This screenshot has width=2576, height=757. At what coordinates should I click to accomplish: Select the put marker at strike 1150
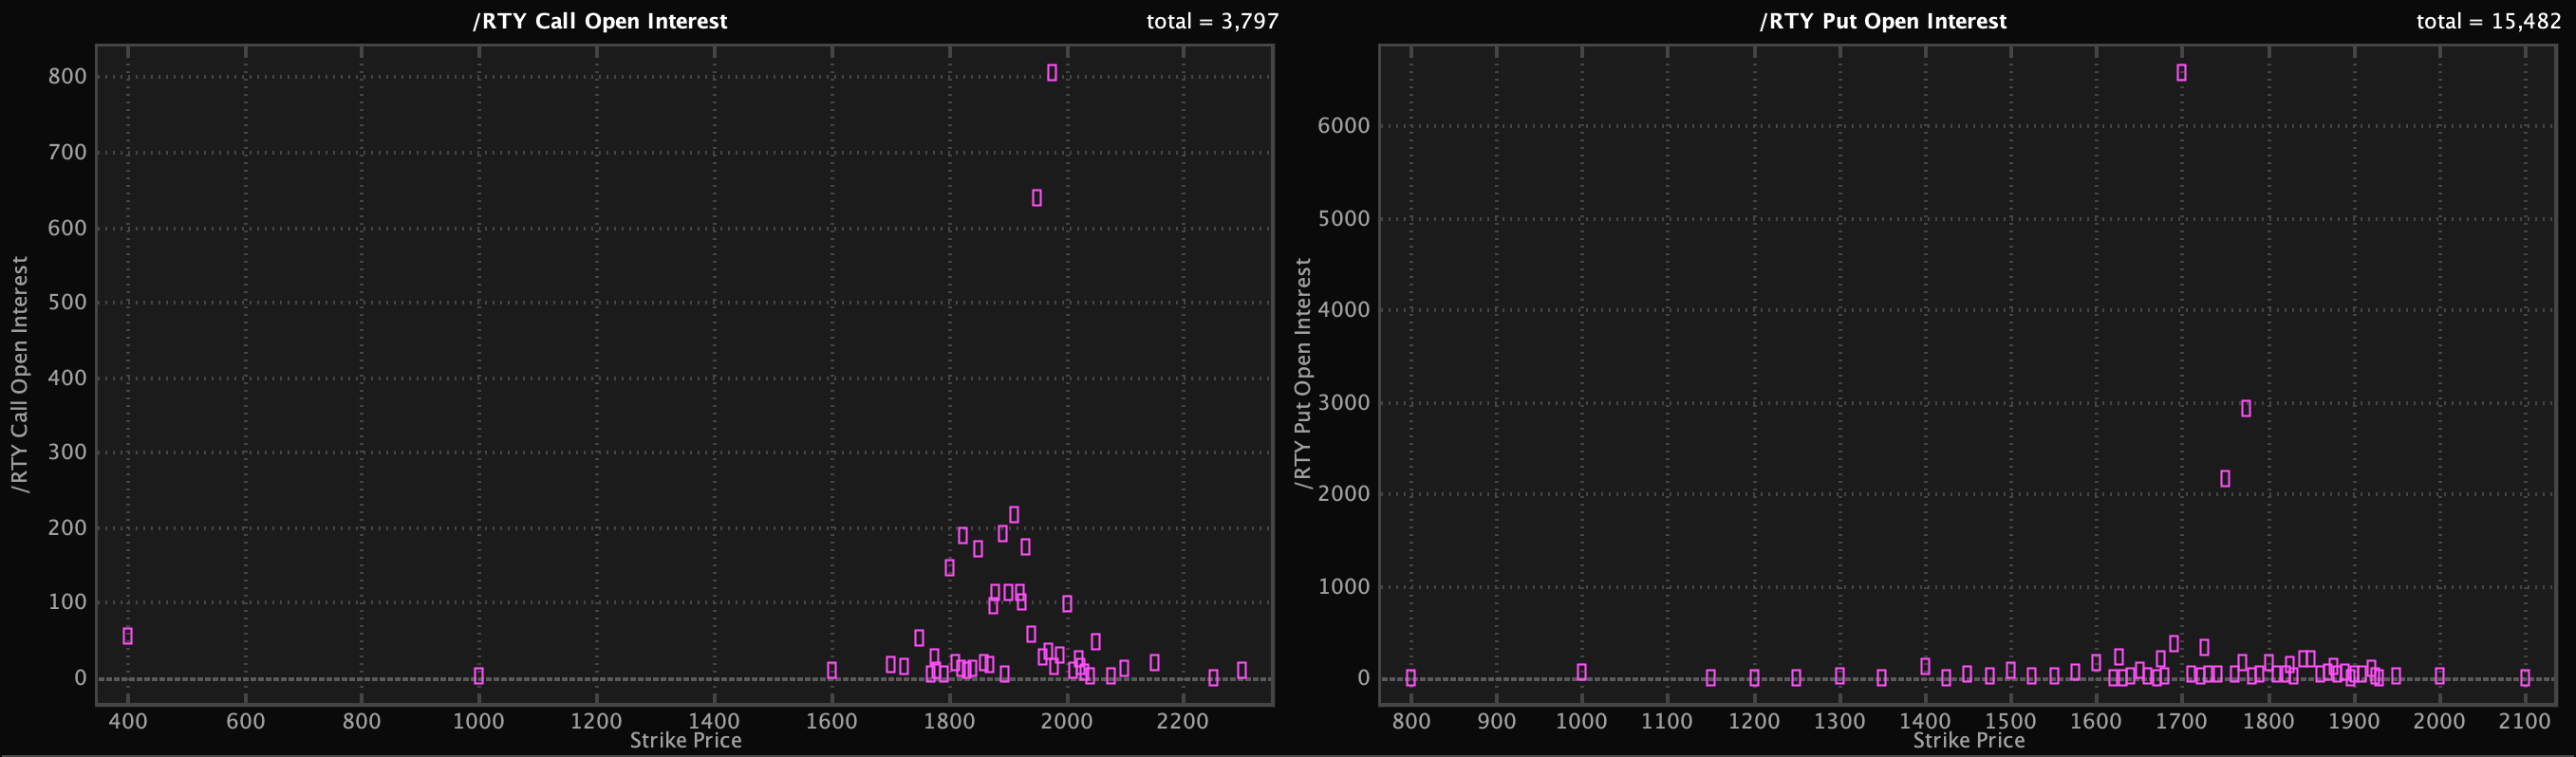(x=1711, y=678)
